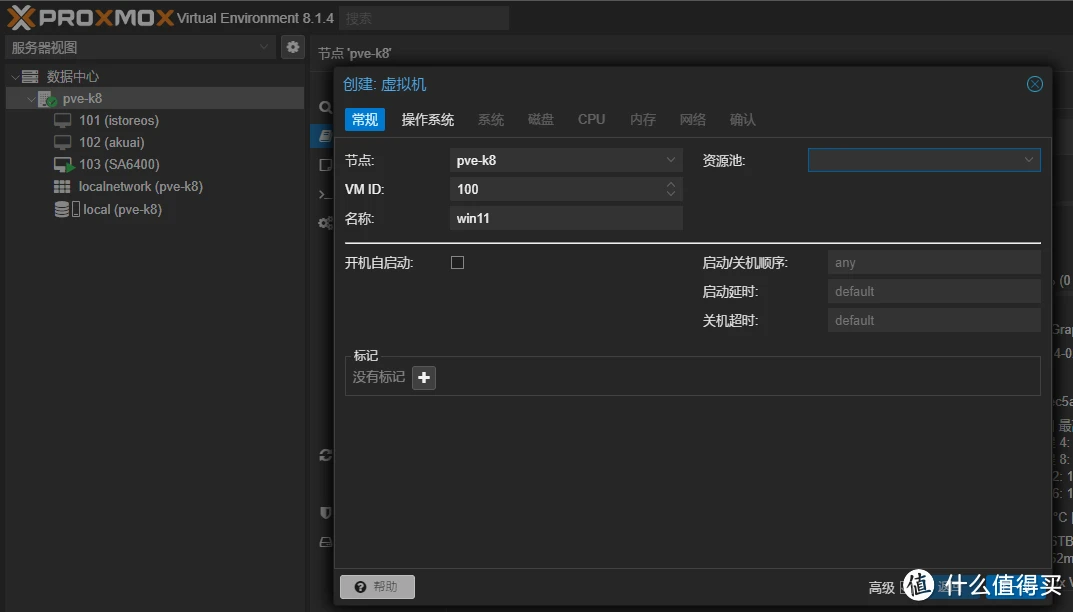This screenshot has width=1073, height=612.
Task: Close the 创建: 虚拟机 dialog
Action: coord(1035,84)
